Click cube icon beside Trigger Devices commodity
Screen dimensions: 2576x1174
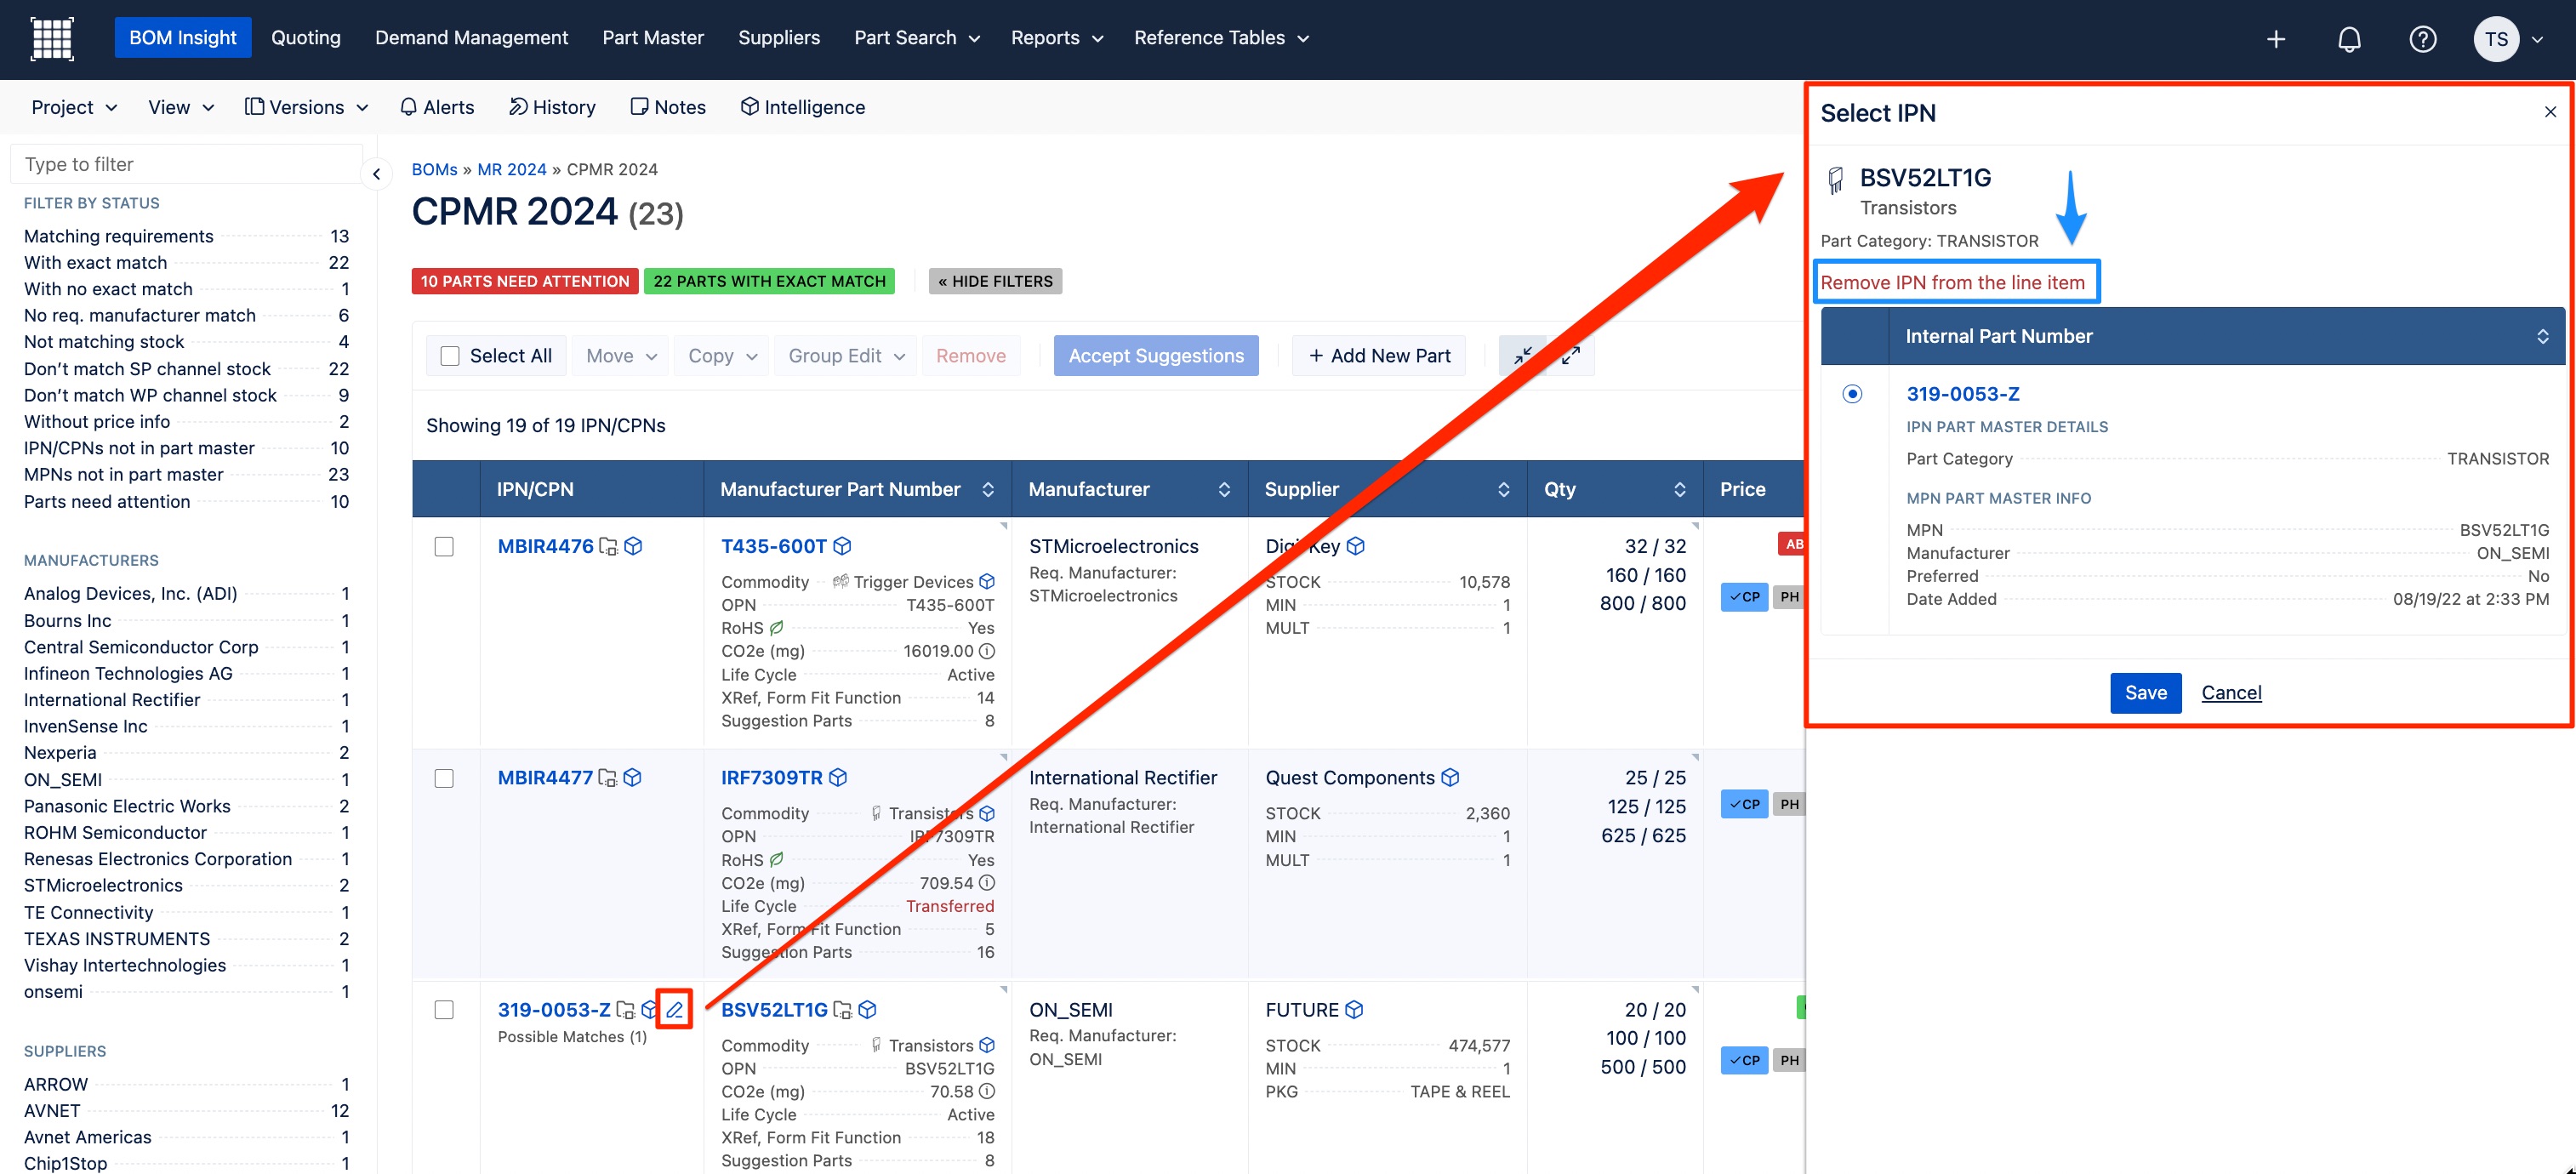point(987,582)
